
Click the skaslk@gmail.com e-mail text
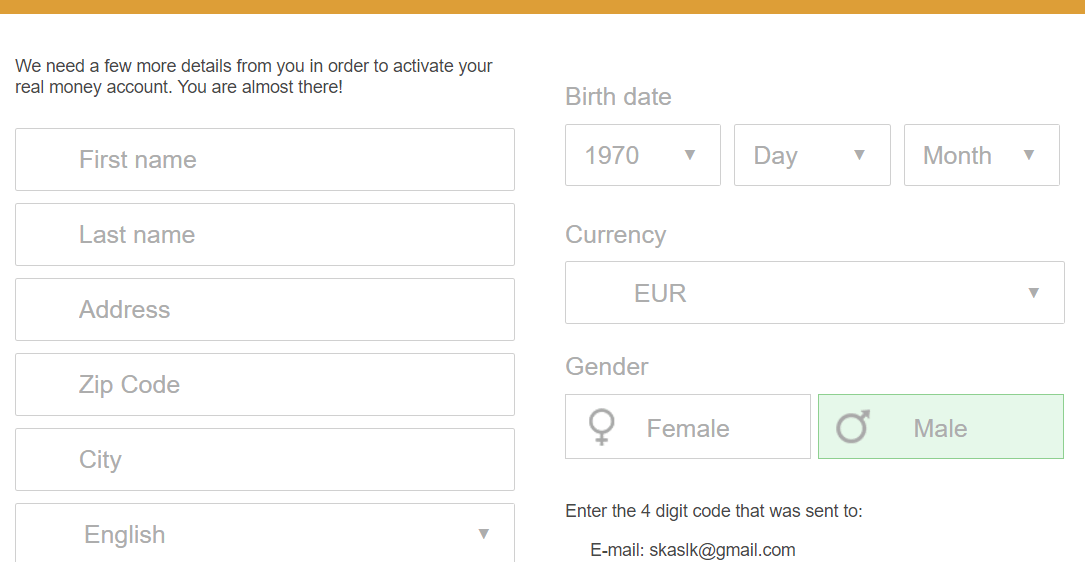722,550
